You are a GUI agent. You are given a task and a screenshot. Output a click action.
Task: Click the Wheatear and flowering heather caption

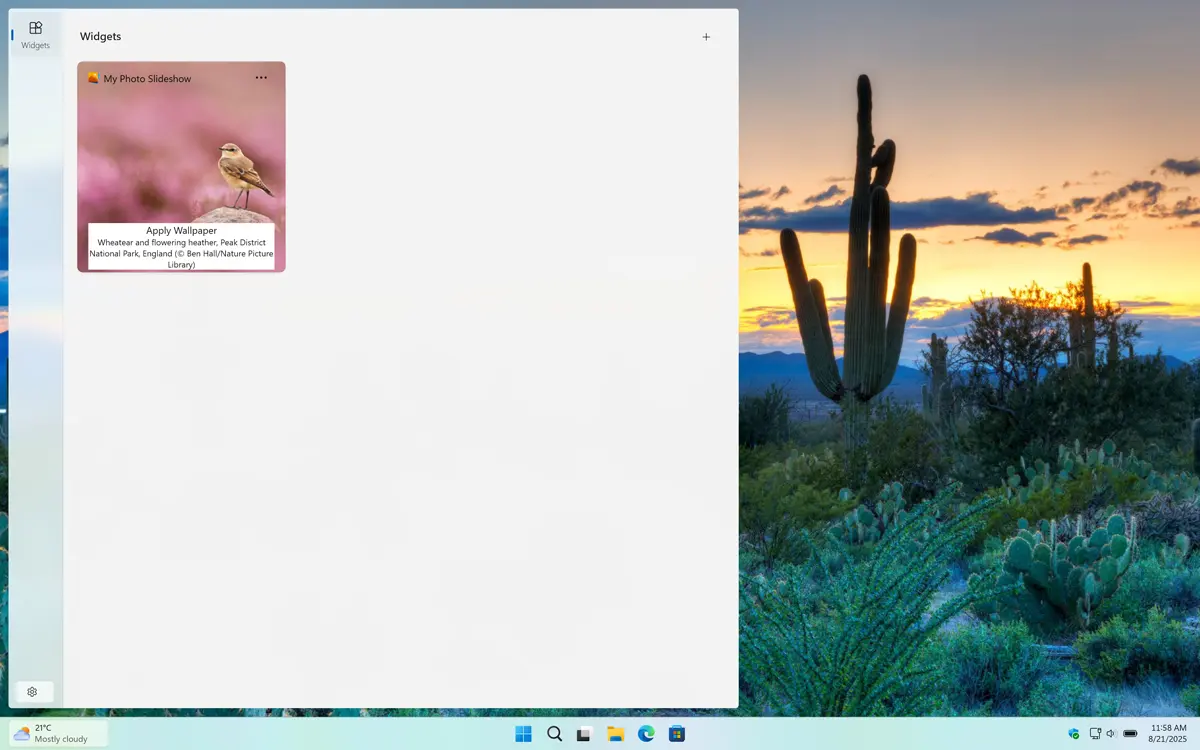pyautogui.click(x=181, y=254)
